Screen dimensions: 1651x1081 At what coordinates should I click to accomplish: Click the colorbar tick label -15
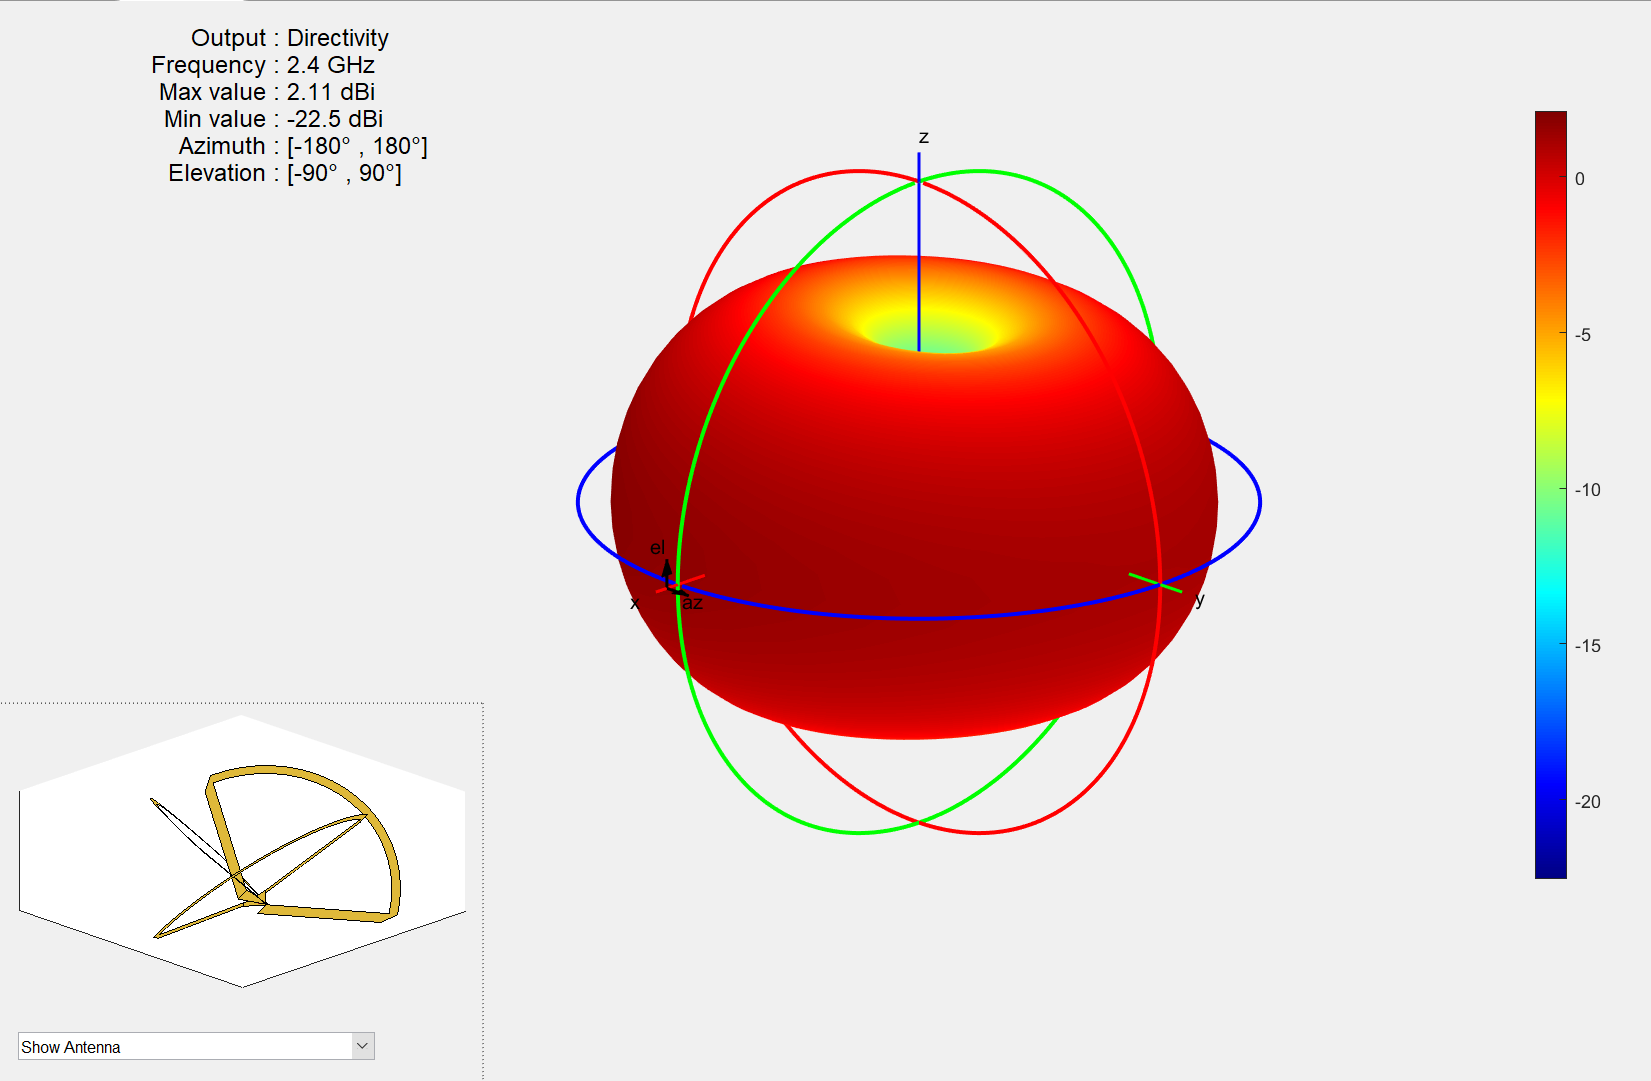coord(1588,646)
